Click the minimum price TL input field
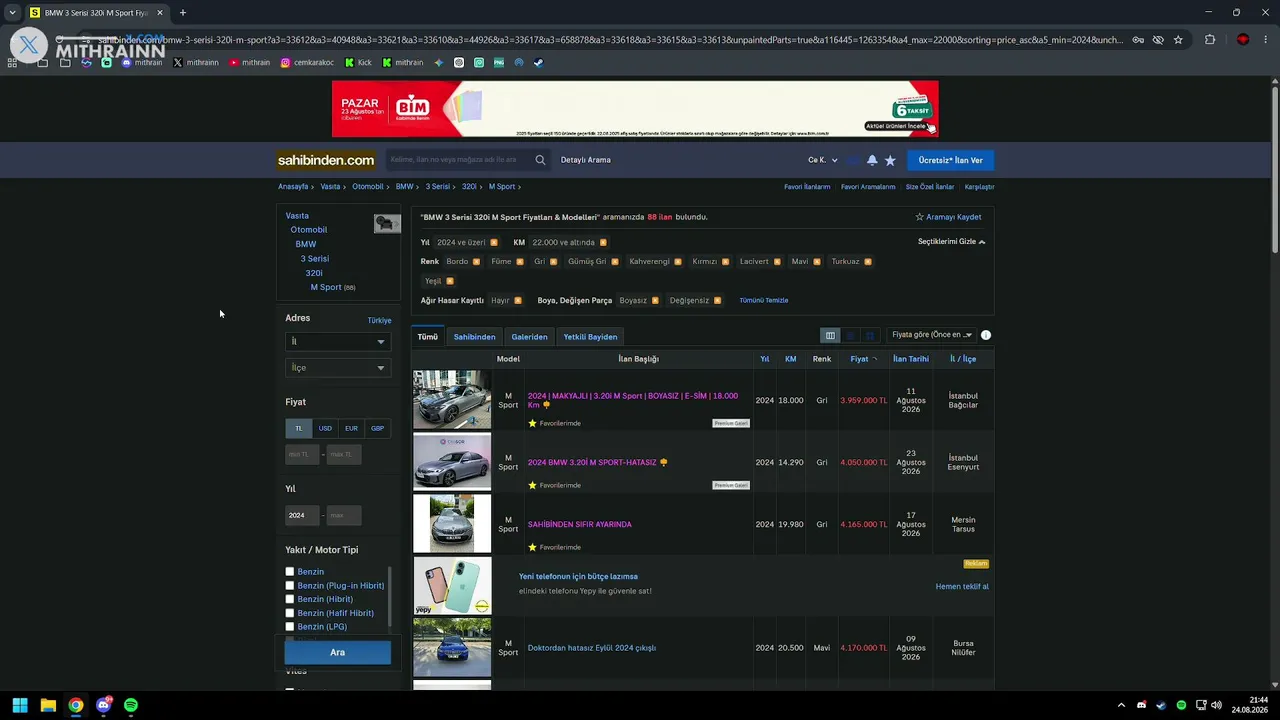1280x720 pixels. 302,454
